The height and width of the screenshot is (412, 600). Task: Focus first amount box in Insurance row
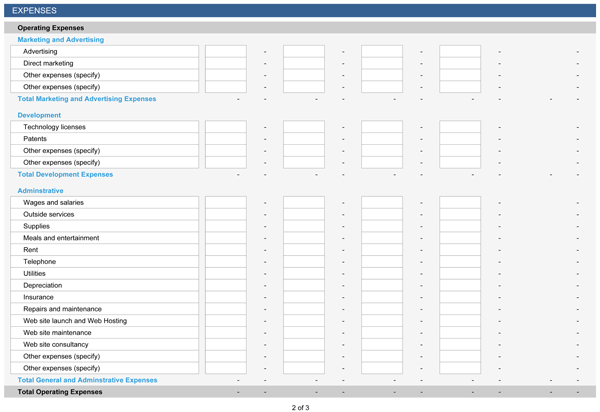[x=226, y=298]
